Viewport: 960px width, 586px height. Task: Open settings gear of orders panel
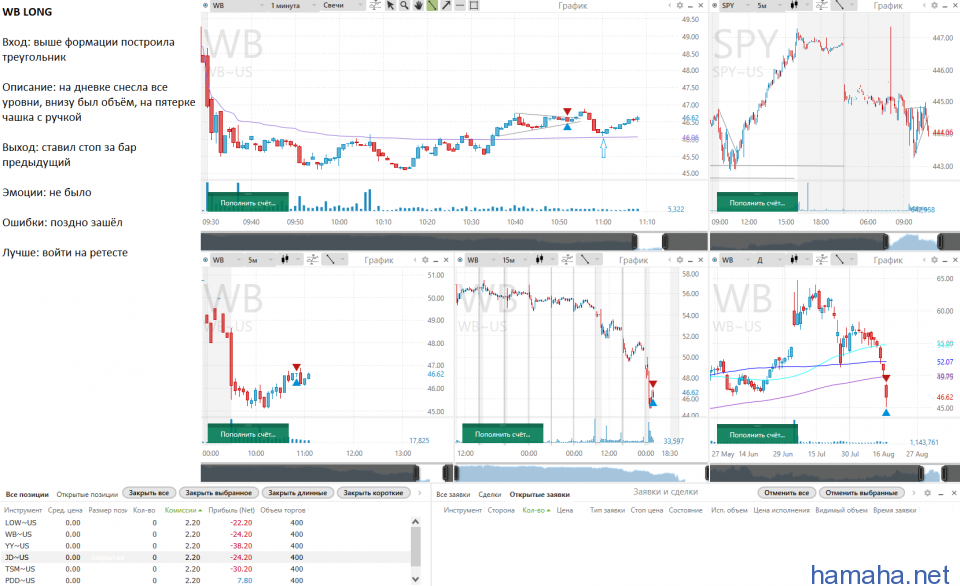(927, 493)
